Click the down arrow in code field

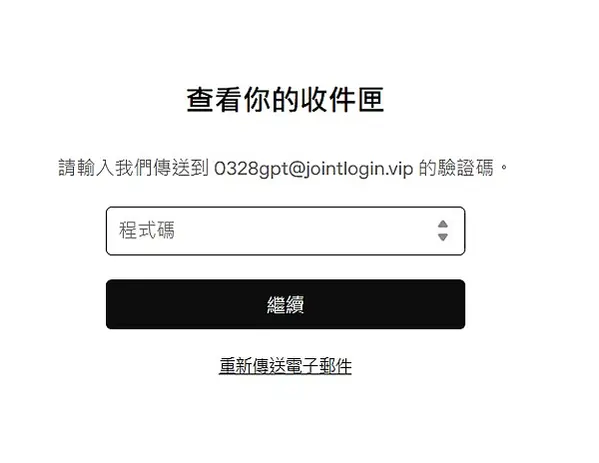pos(442,237)
